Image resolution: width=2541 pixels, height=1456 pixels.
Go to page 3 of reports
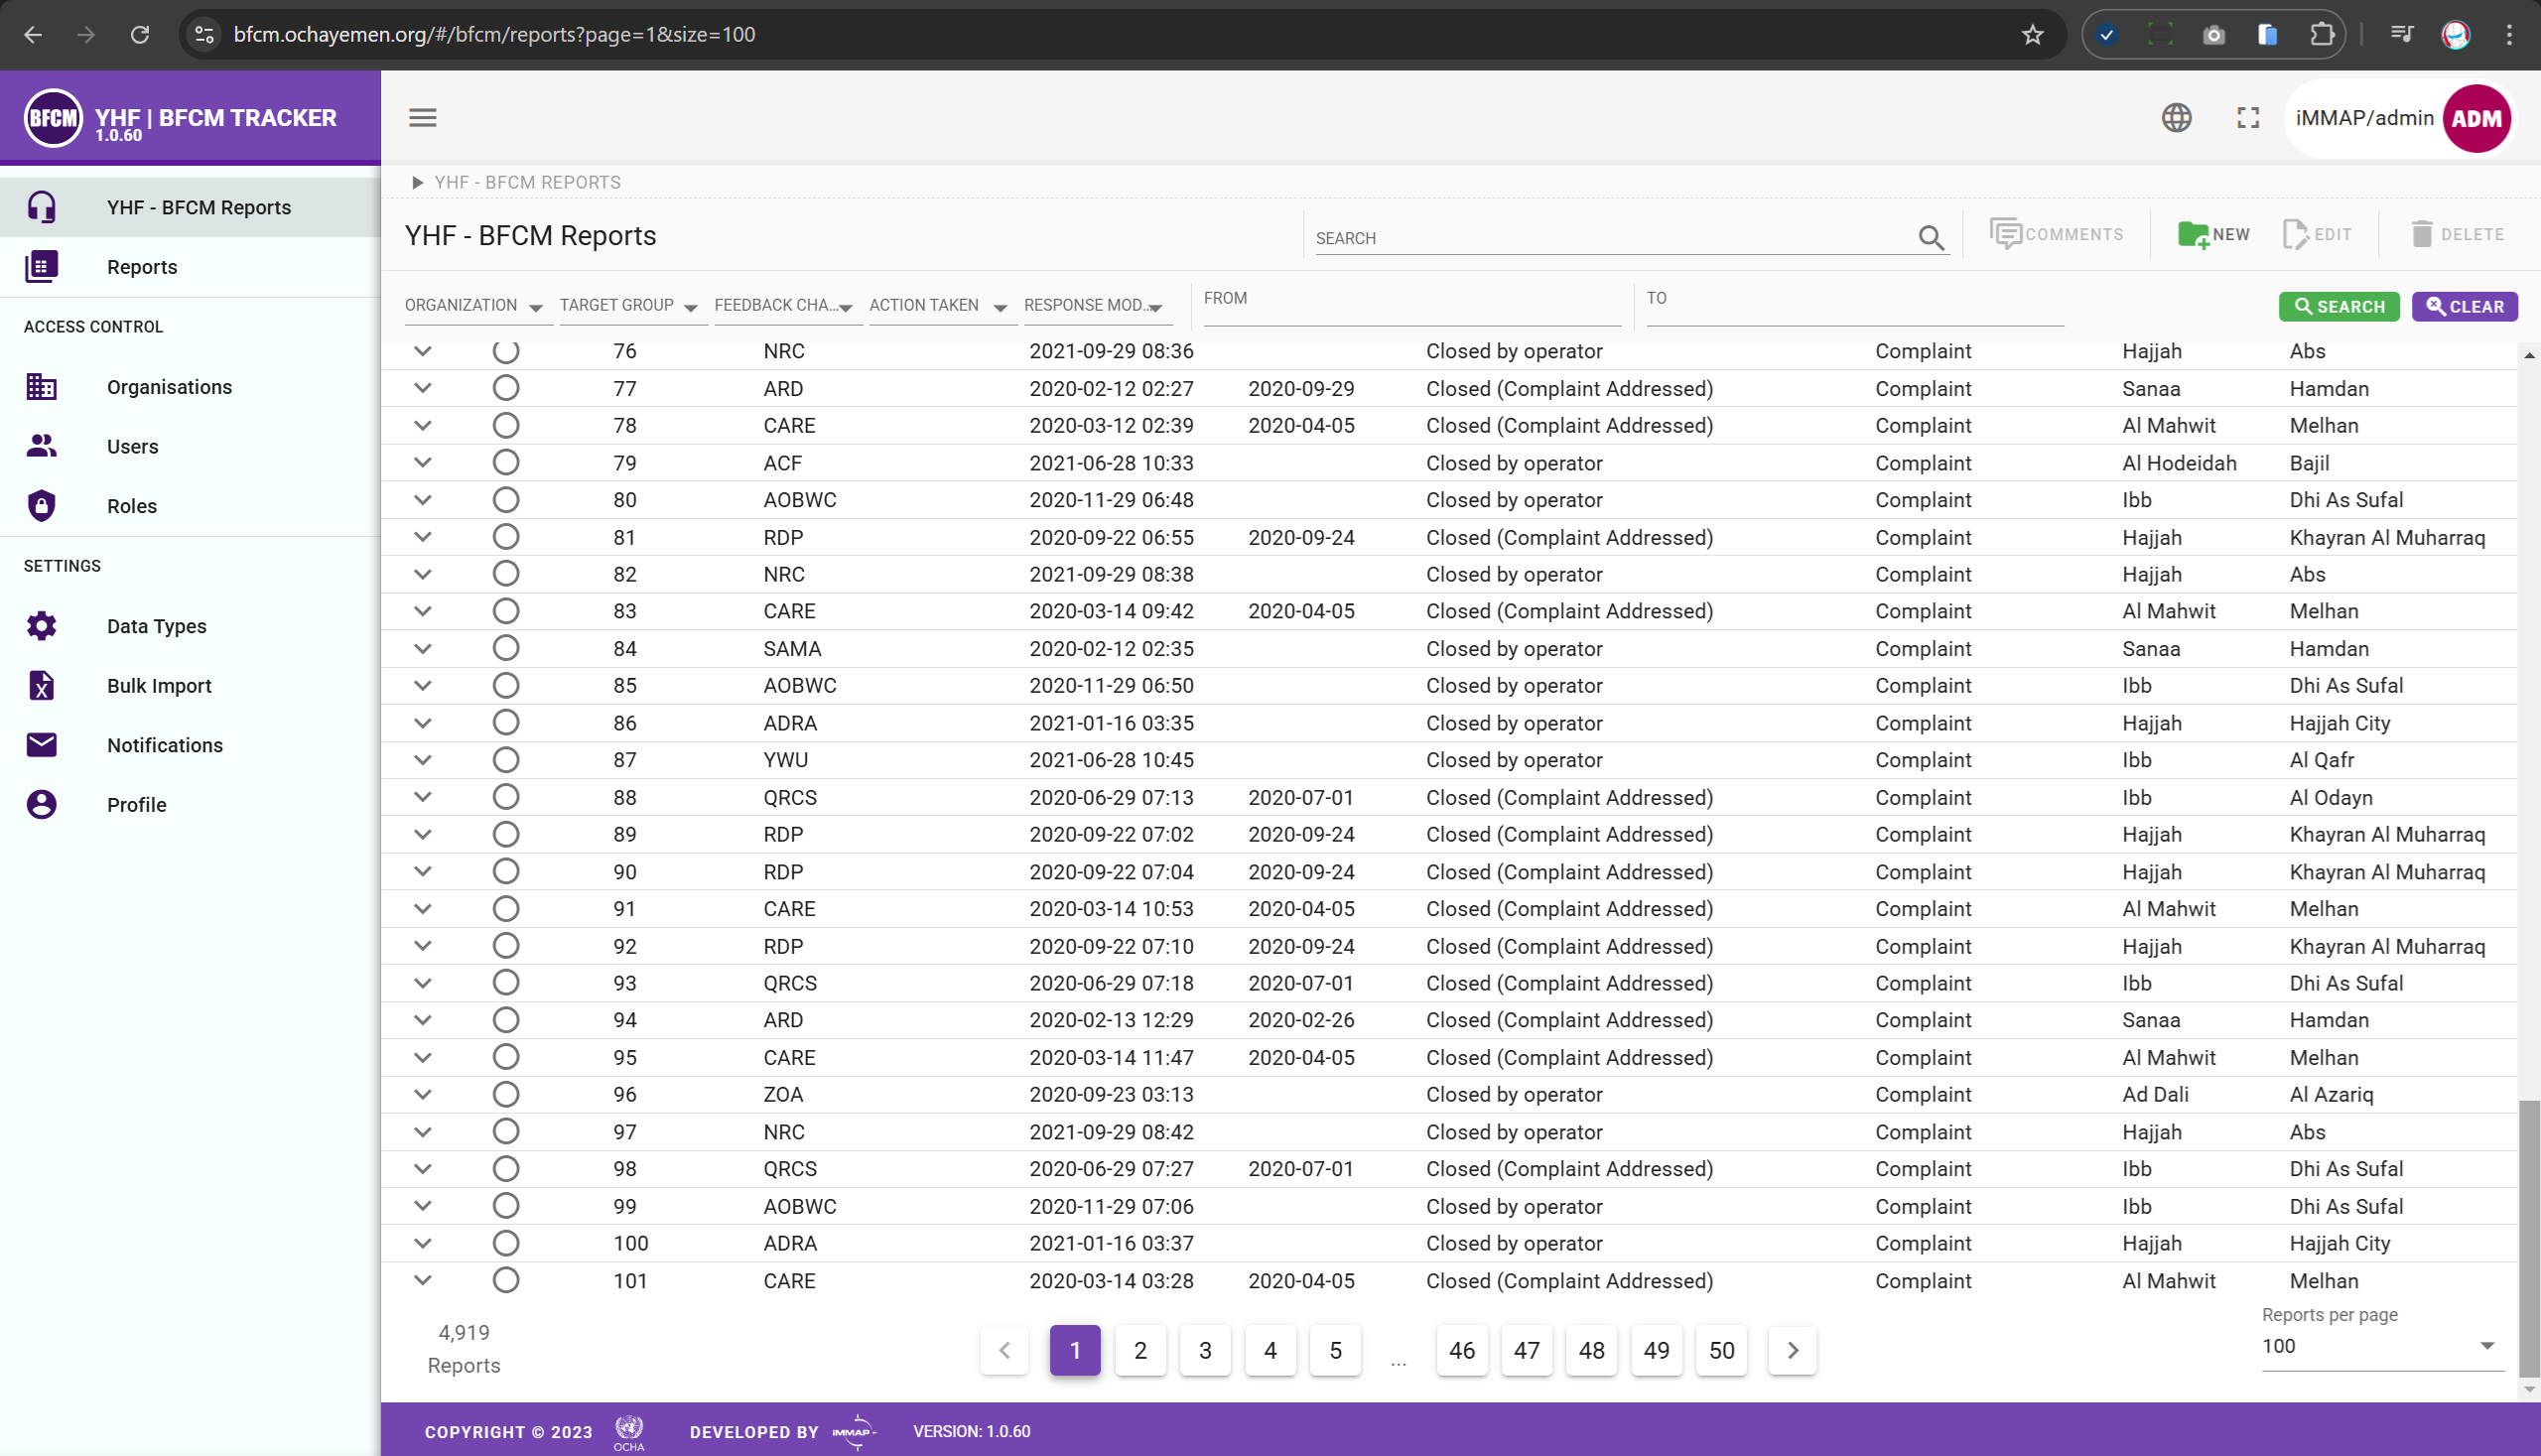pos(1205,1350)
